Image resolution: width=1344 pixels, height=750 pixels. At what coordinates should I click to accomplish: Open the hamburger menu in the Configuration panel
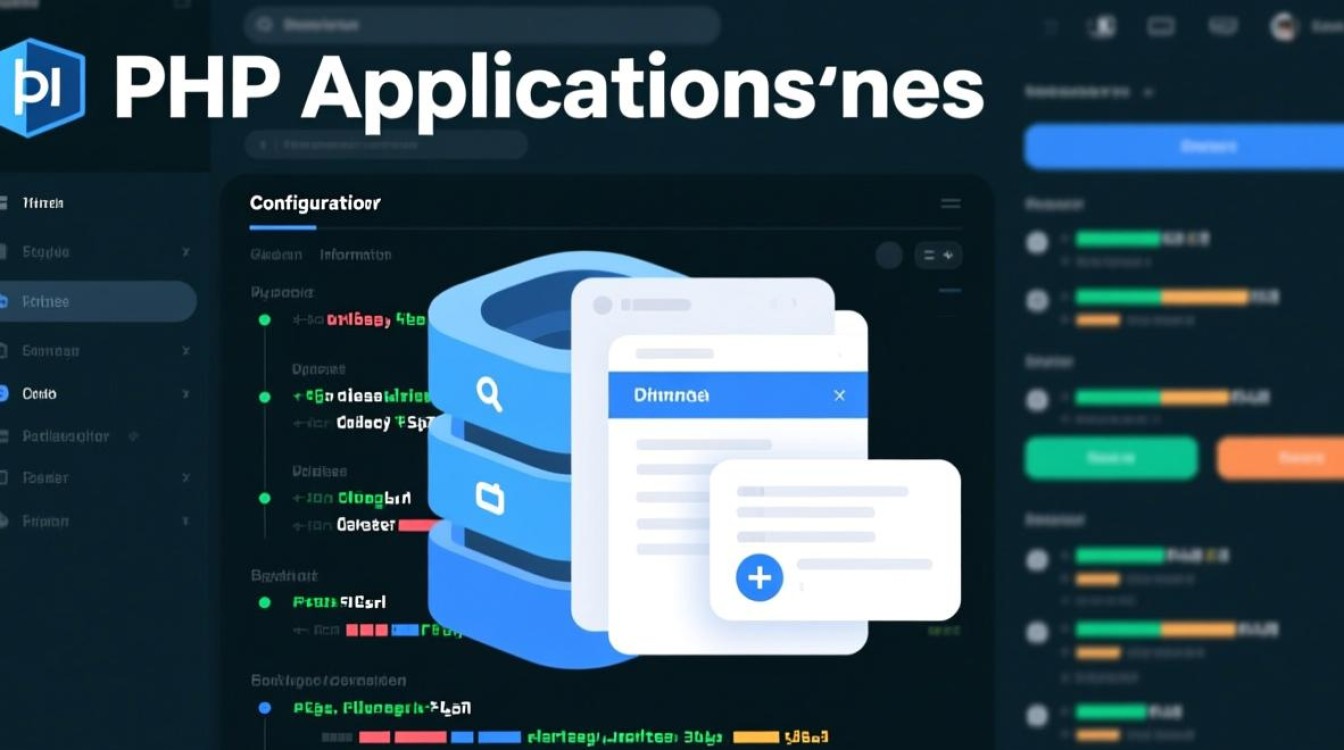point(950,204)
